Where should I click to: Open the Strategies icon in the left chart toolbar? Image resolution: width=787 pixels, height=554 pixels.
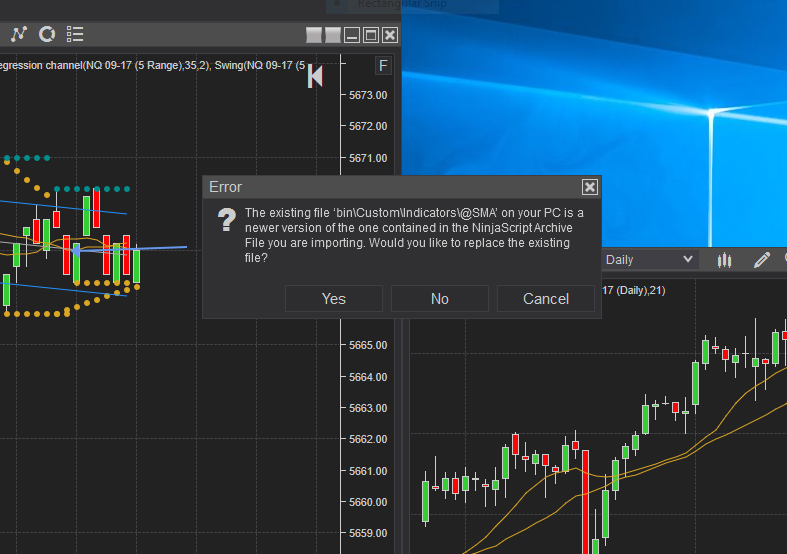19,34
